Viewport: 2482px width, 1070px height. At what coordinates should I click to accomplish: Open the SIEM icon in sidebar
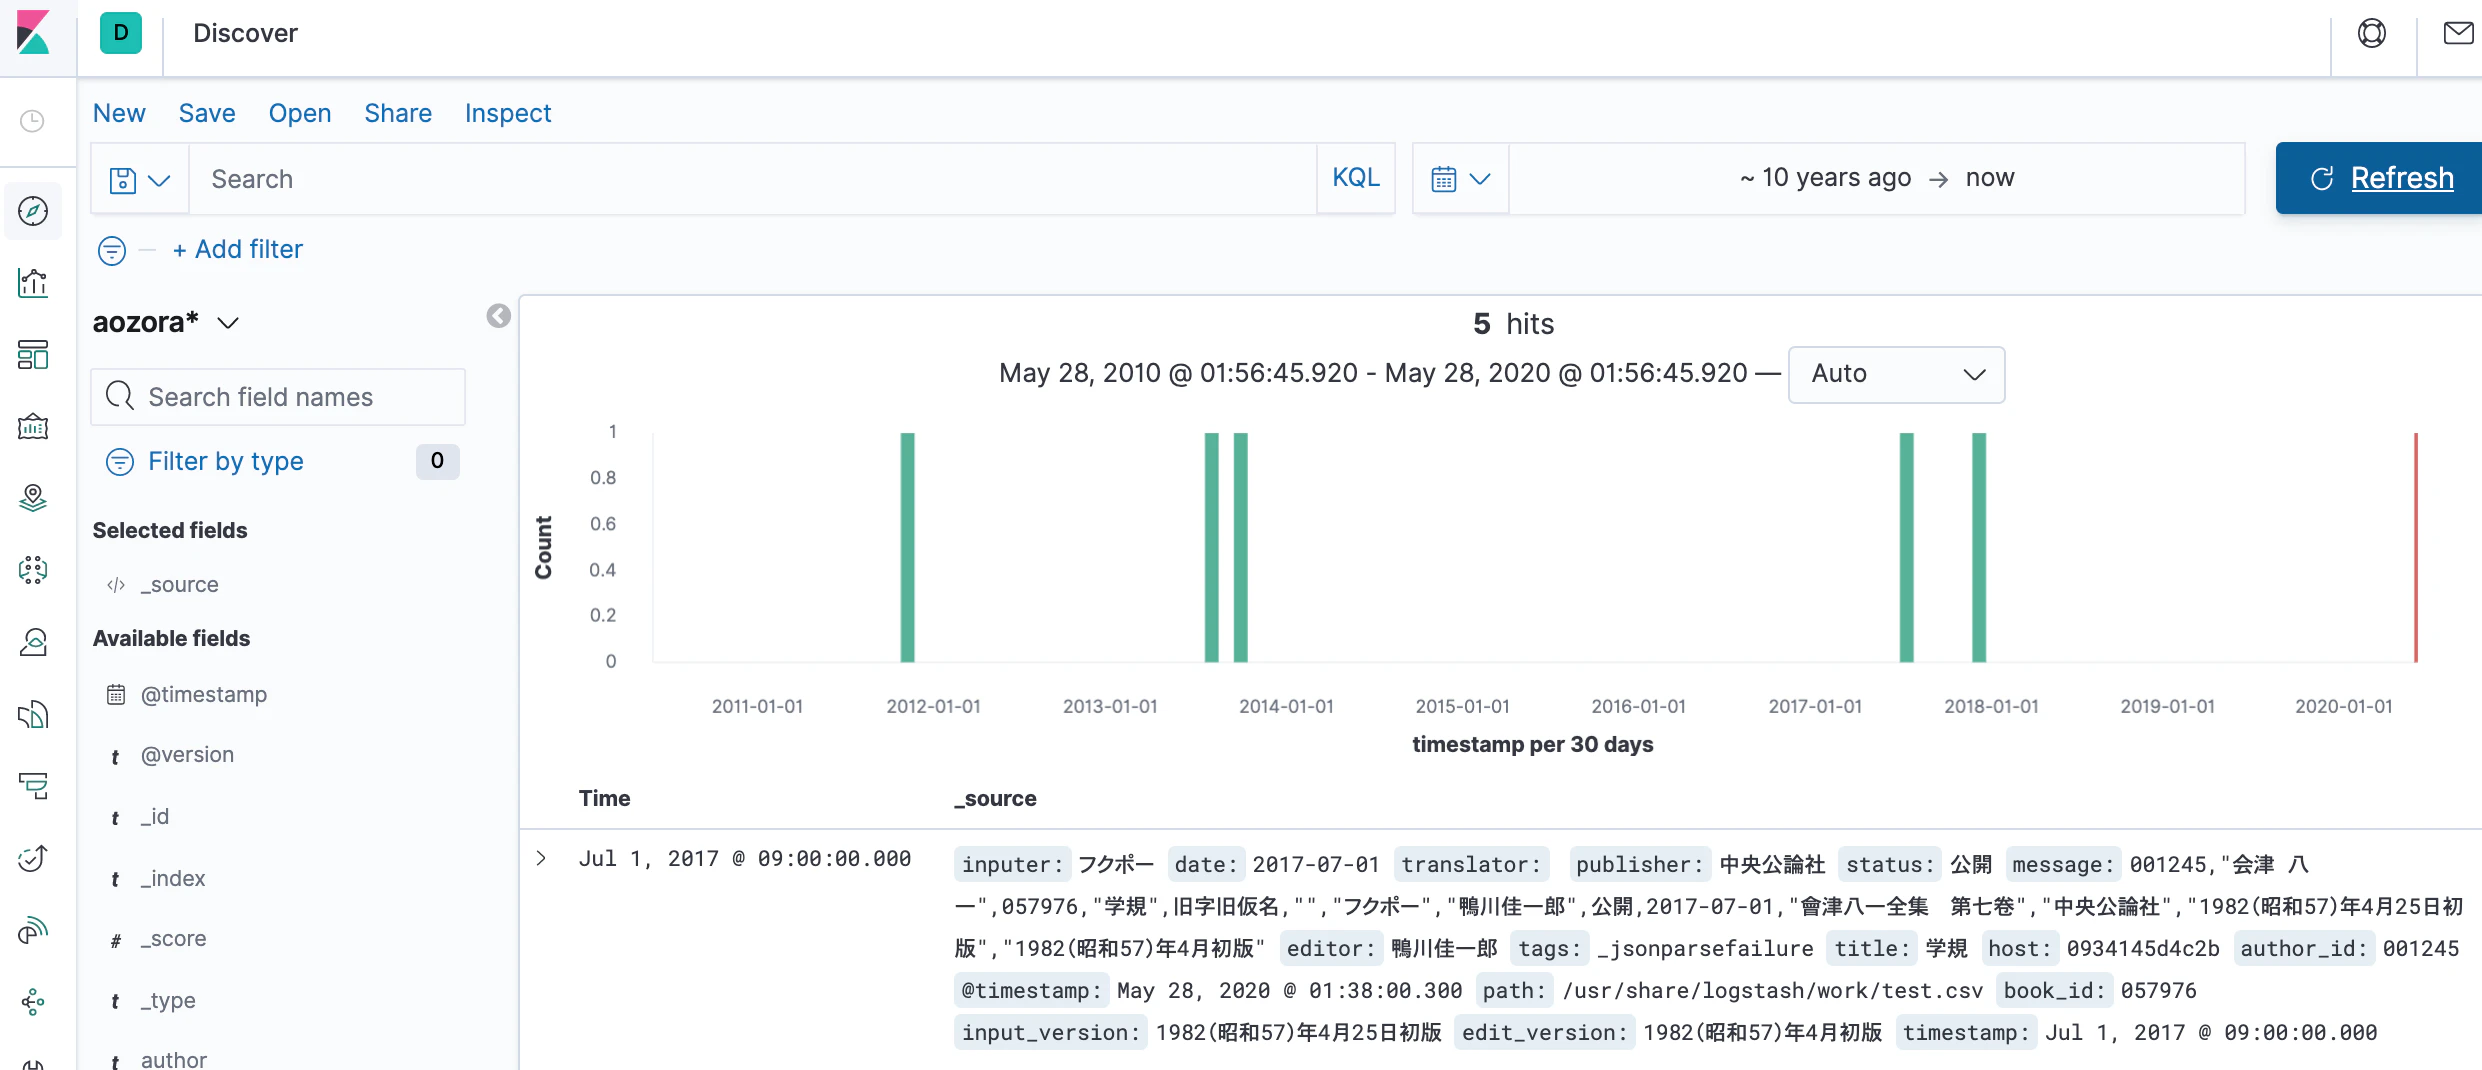coord(33,930)
